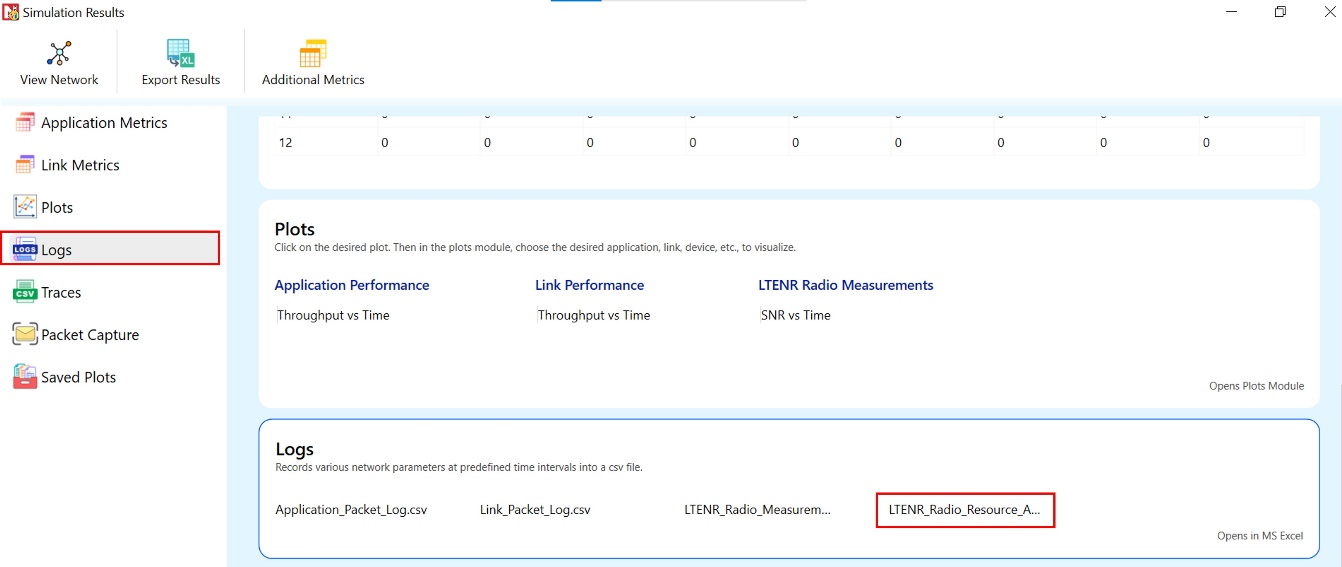This screenshot has height=567, width=1342.
Task: Restore down the Simulation Results window
Action: [x=1280, y=12]
